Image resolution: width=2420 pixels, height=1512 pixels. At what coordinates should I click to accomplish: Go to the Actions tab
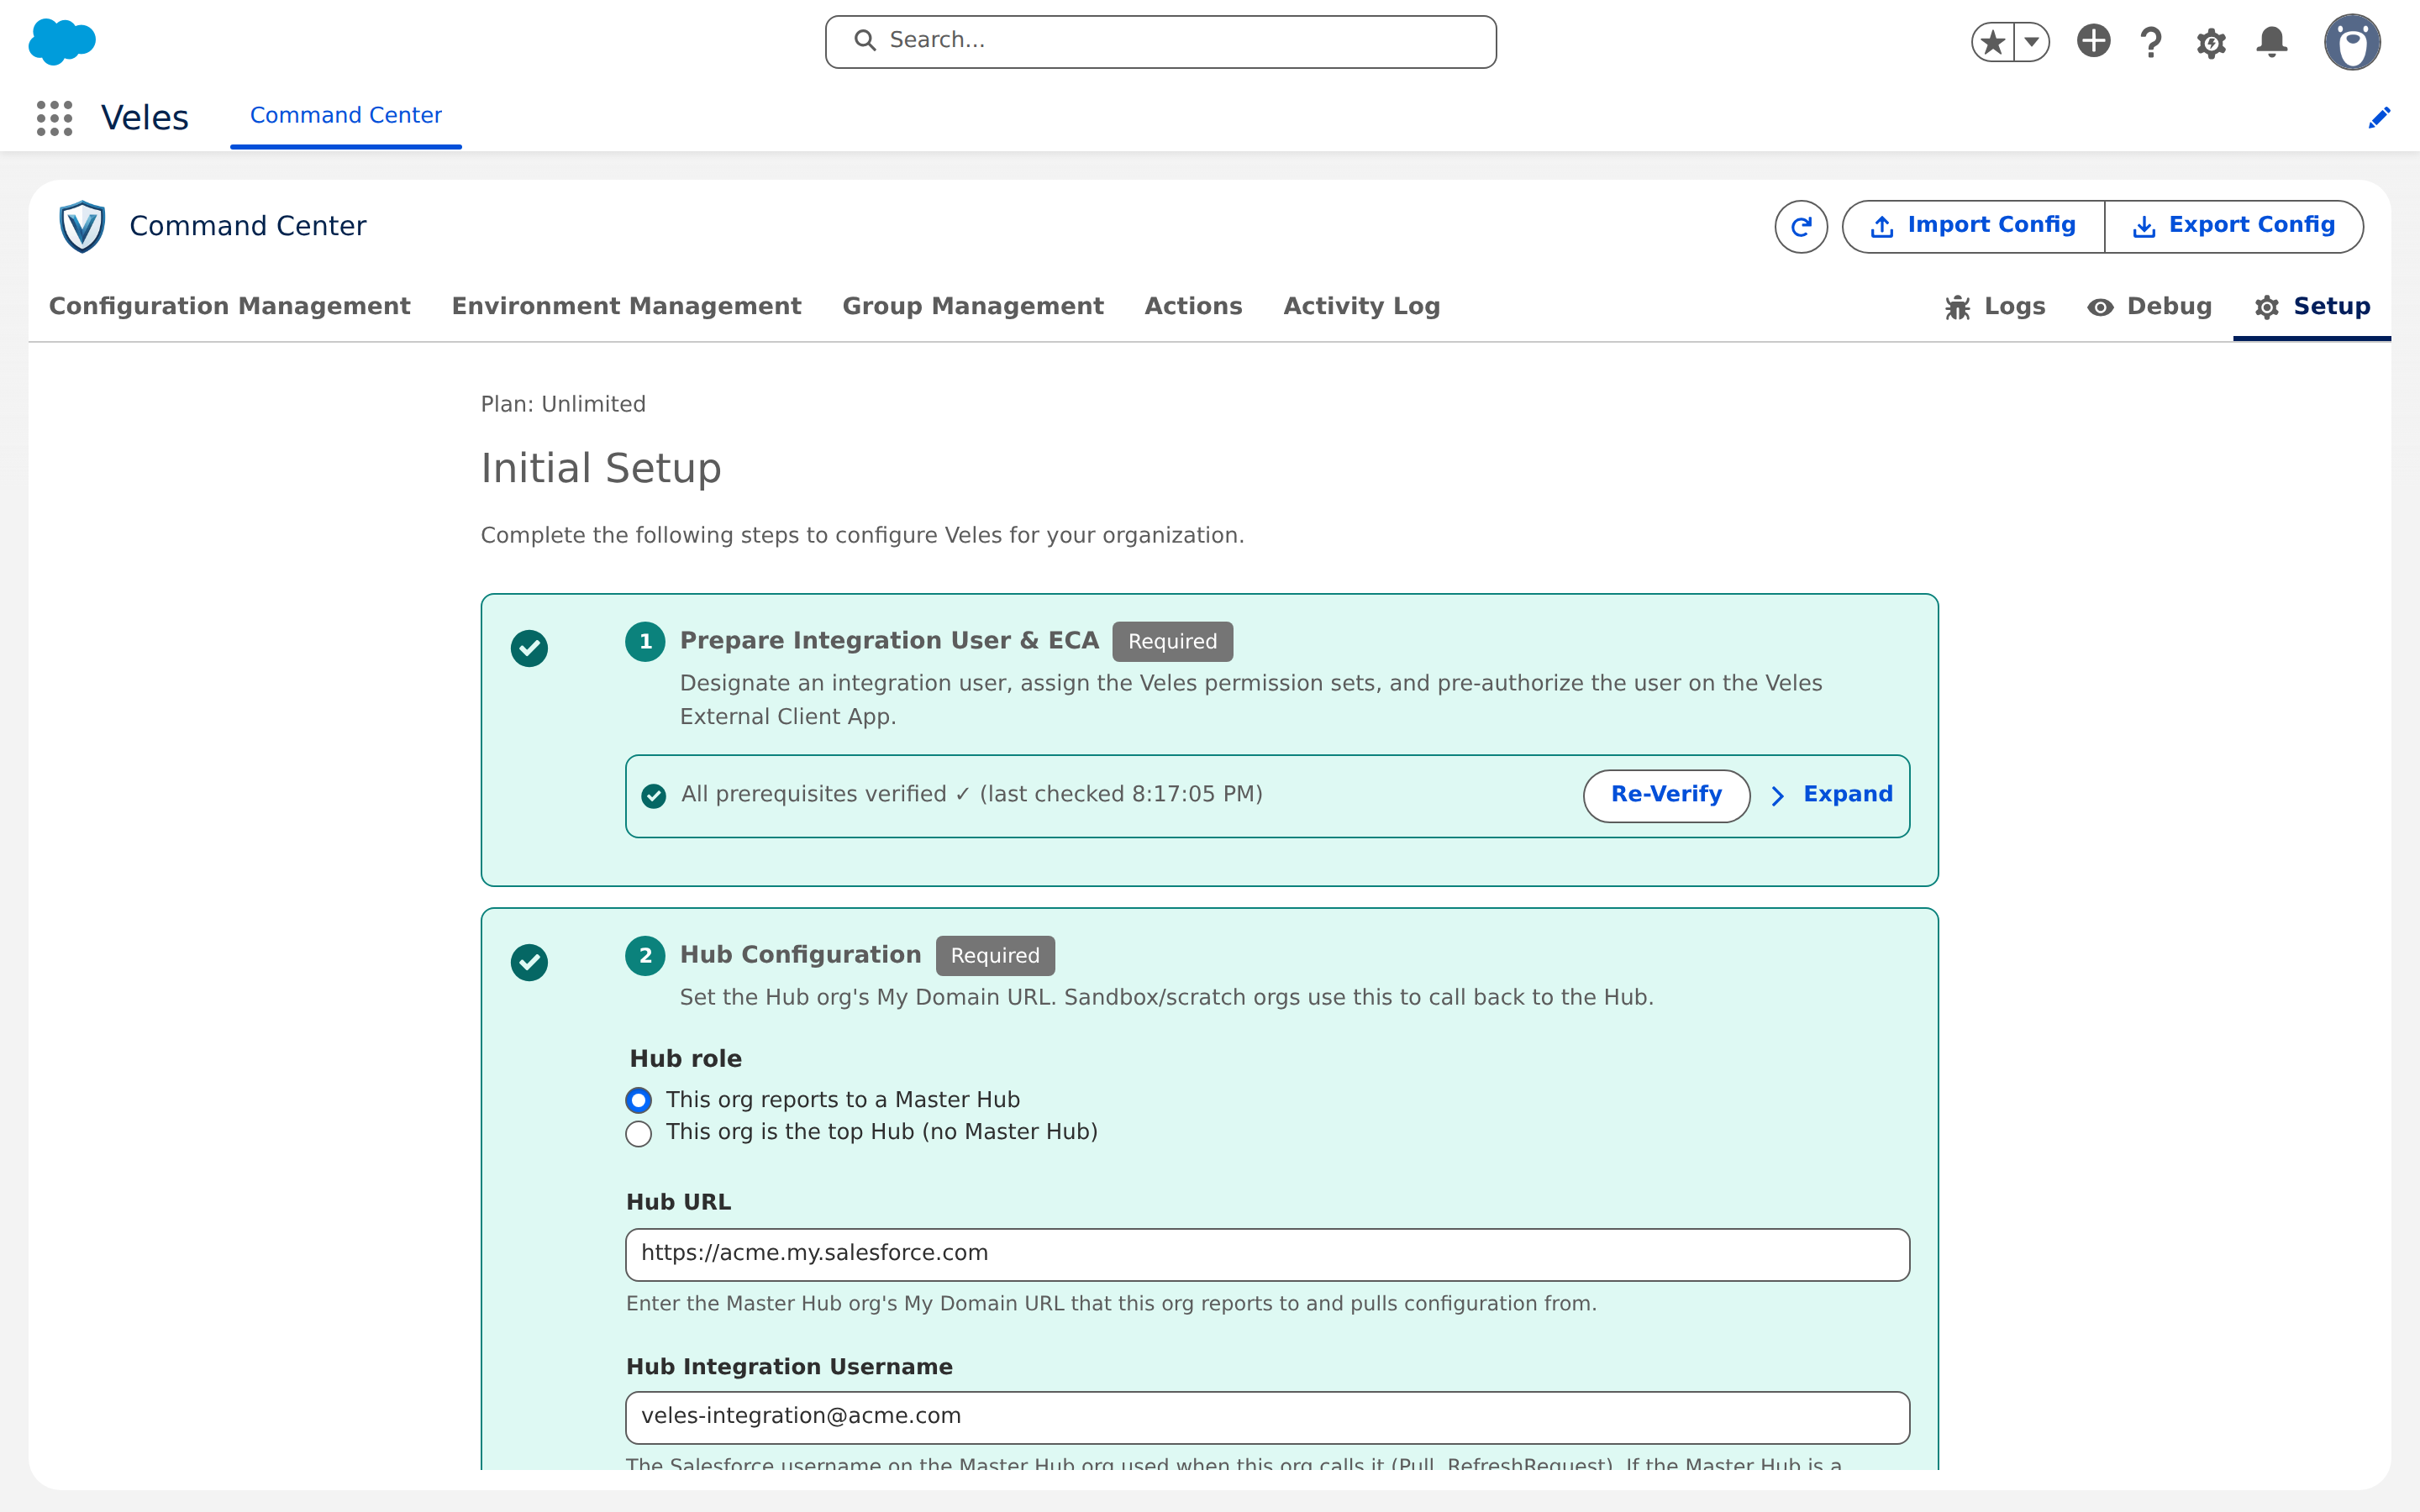1193,306
